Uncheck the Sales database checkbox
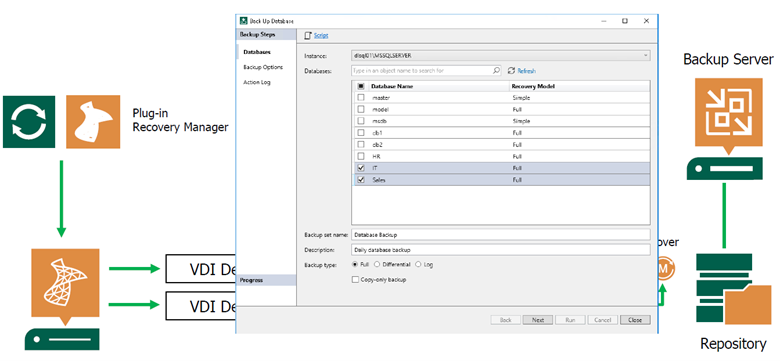This screenshot has height=361, width=780. pos(361,180)
